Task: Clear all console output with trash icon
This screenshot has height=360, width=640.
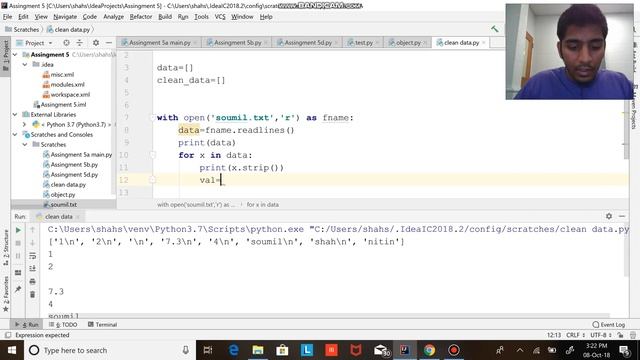Action: pyautogui.click(x=33, y=294)
